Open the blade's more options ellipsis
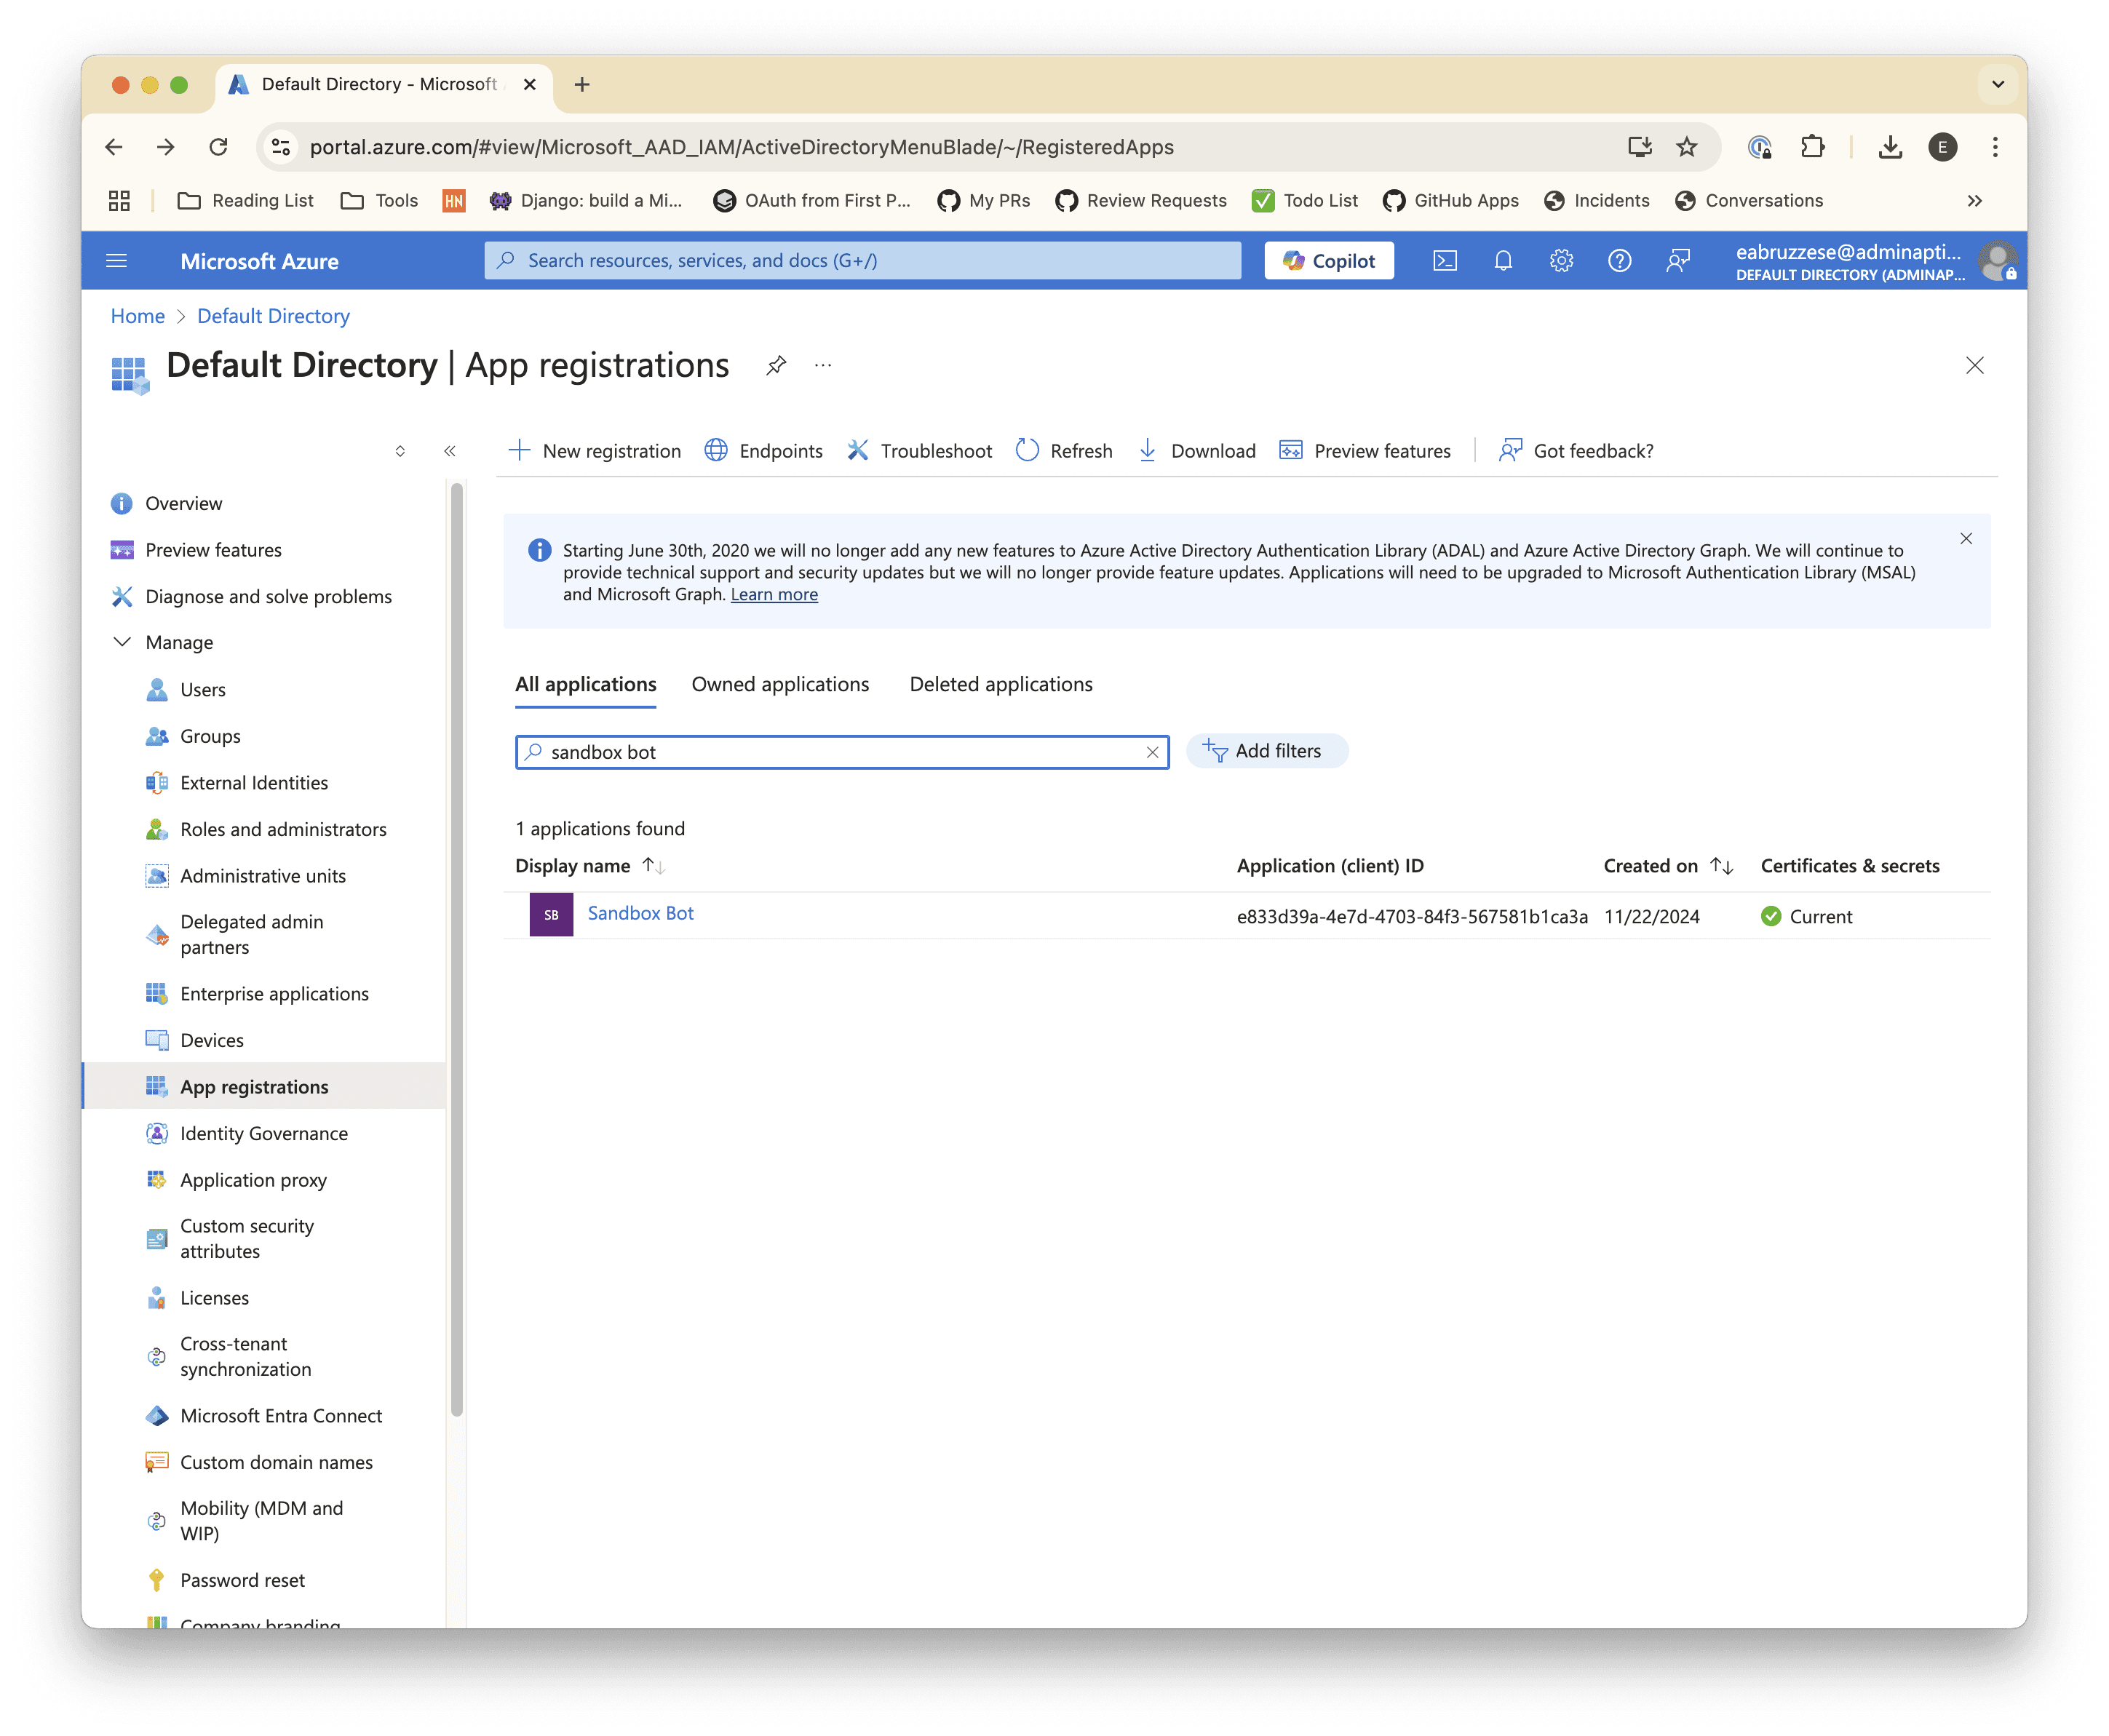 pyautogui.click(x=822, y=365)
